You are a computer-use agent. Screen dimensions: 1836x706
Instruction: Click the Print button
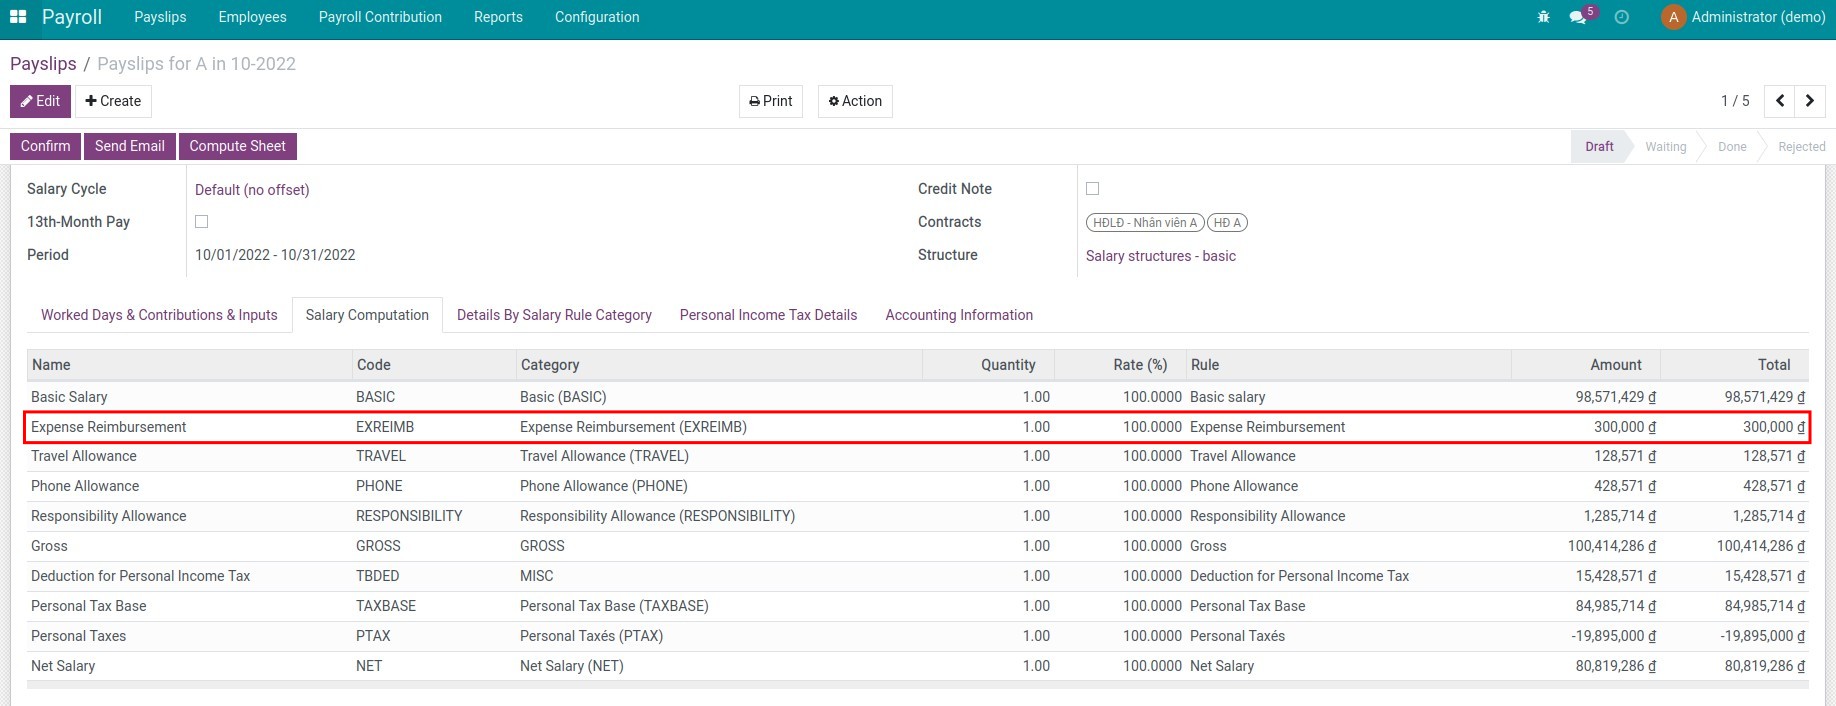coord(771,101)
